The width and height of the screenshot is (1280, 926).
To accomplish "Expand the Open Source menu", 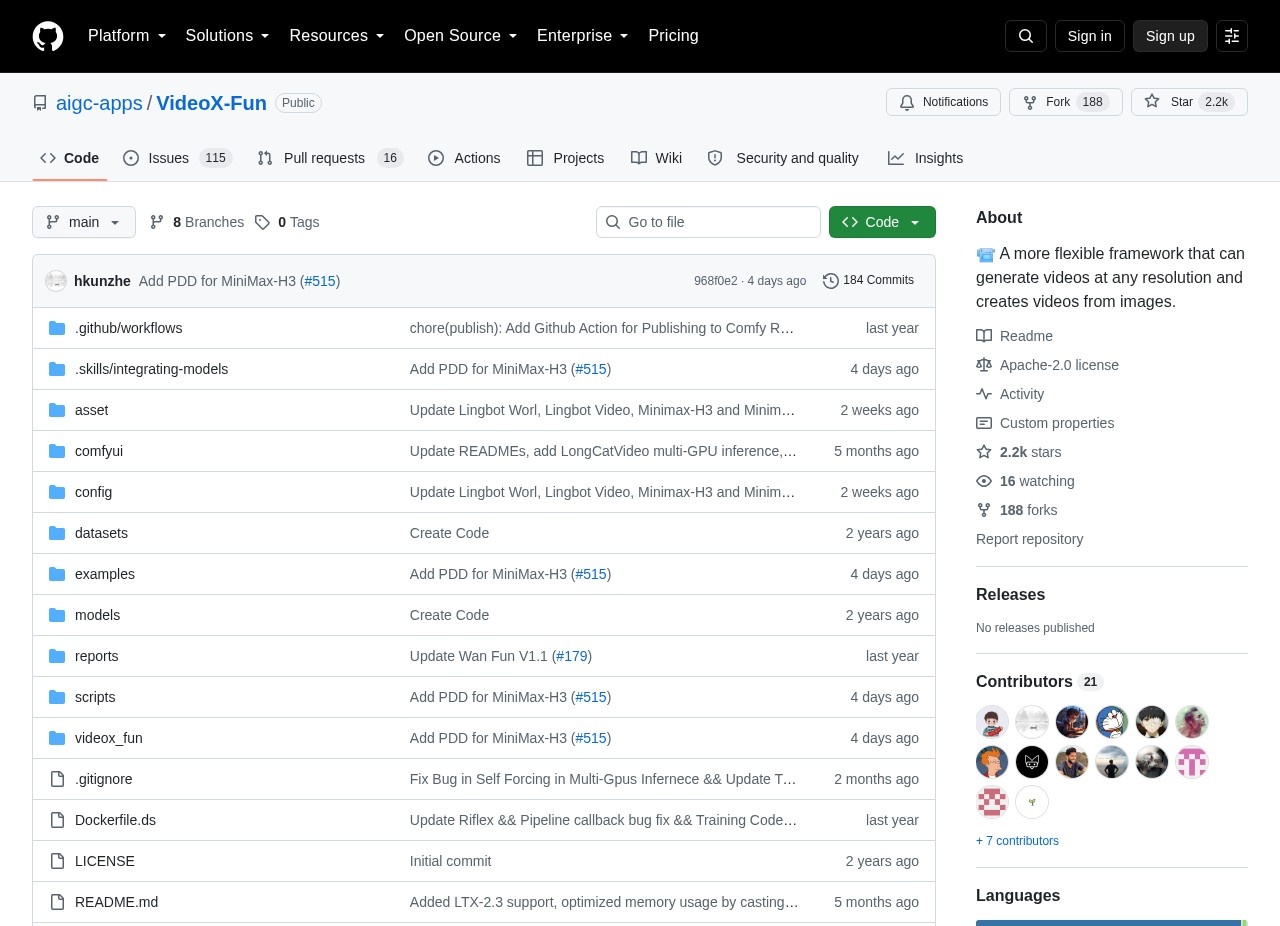I will (x=461, y=36).
